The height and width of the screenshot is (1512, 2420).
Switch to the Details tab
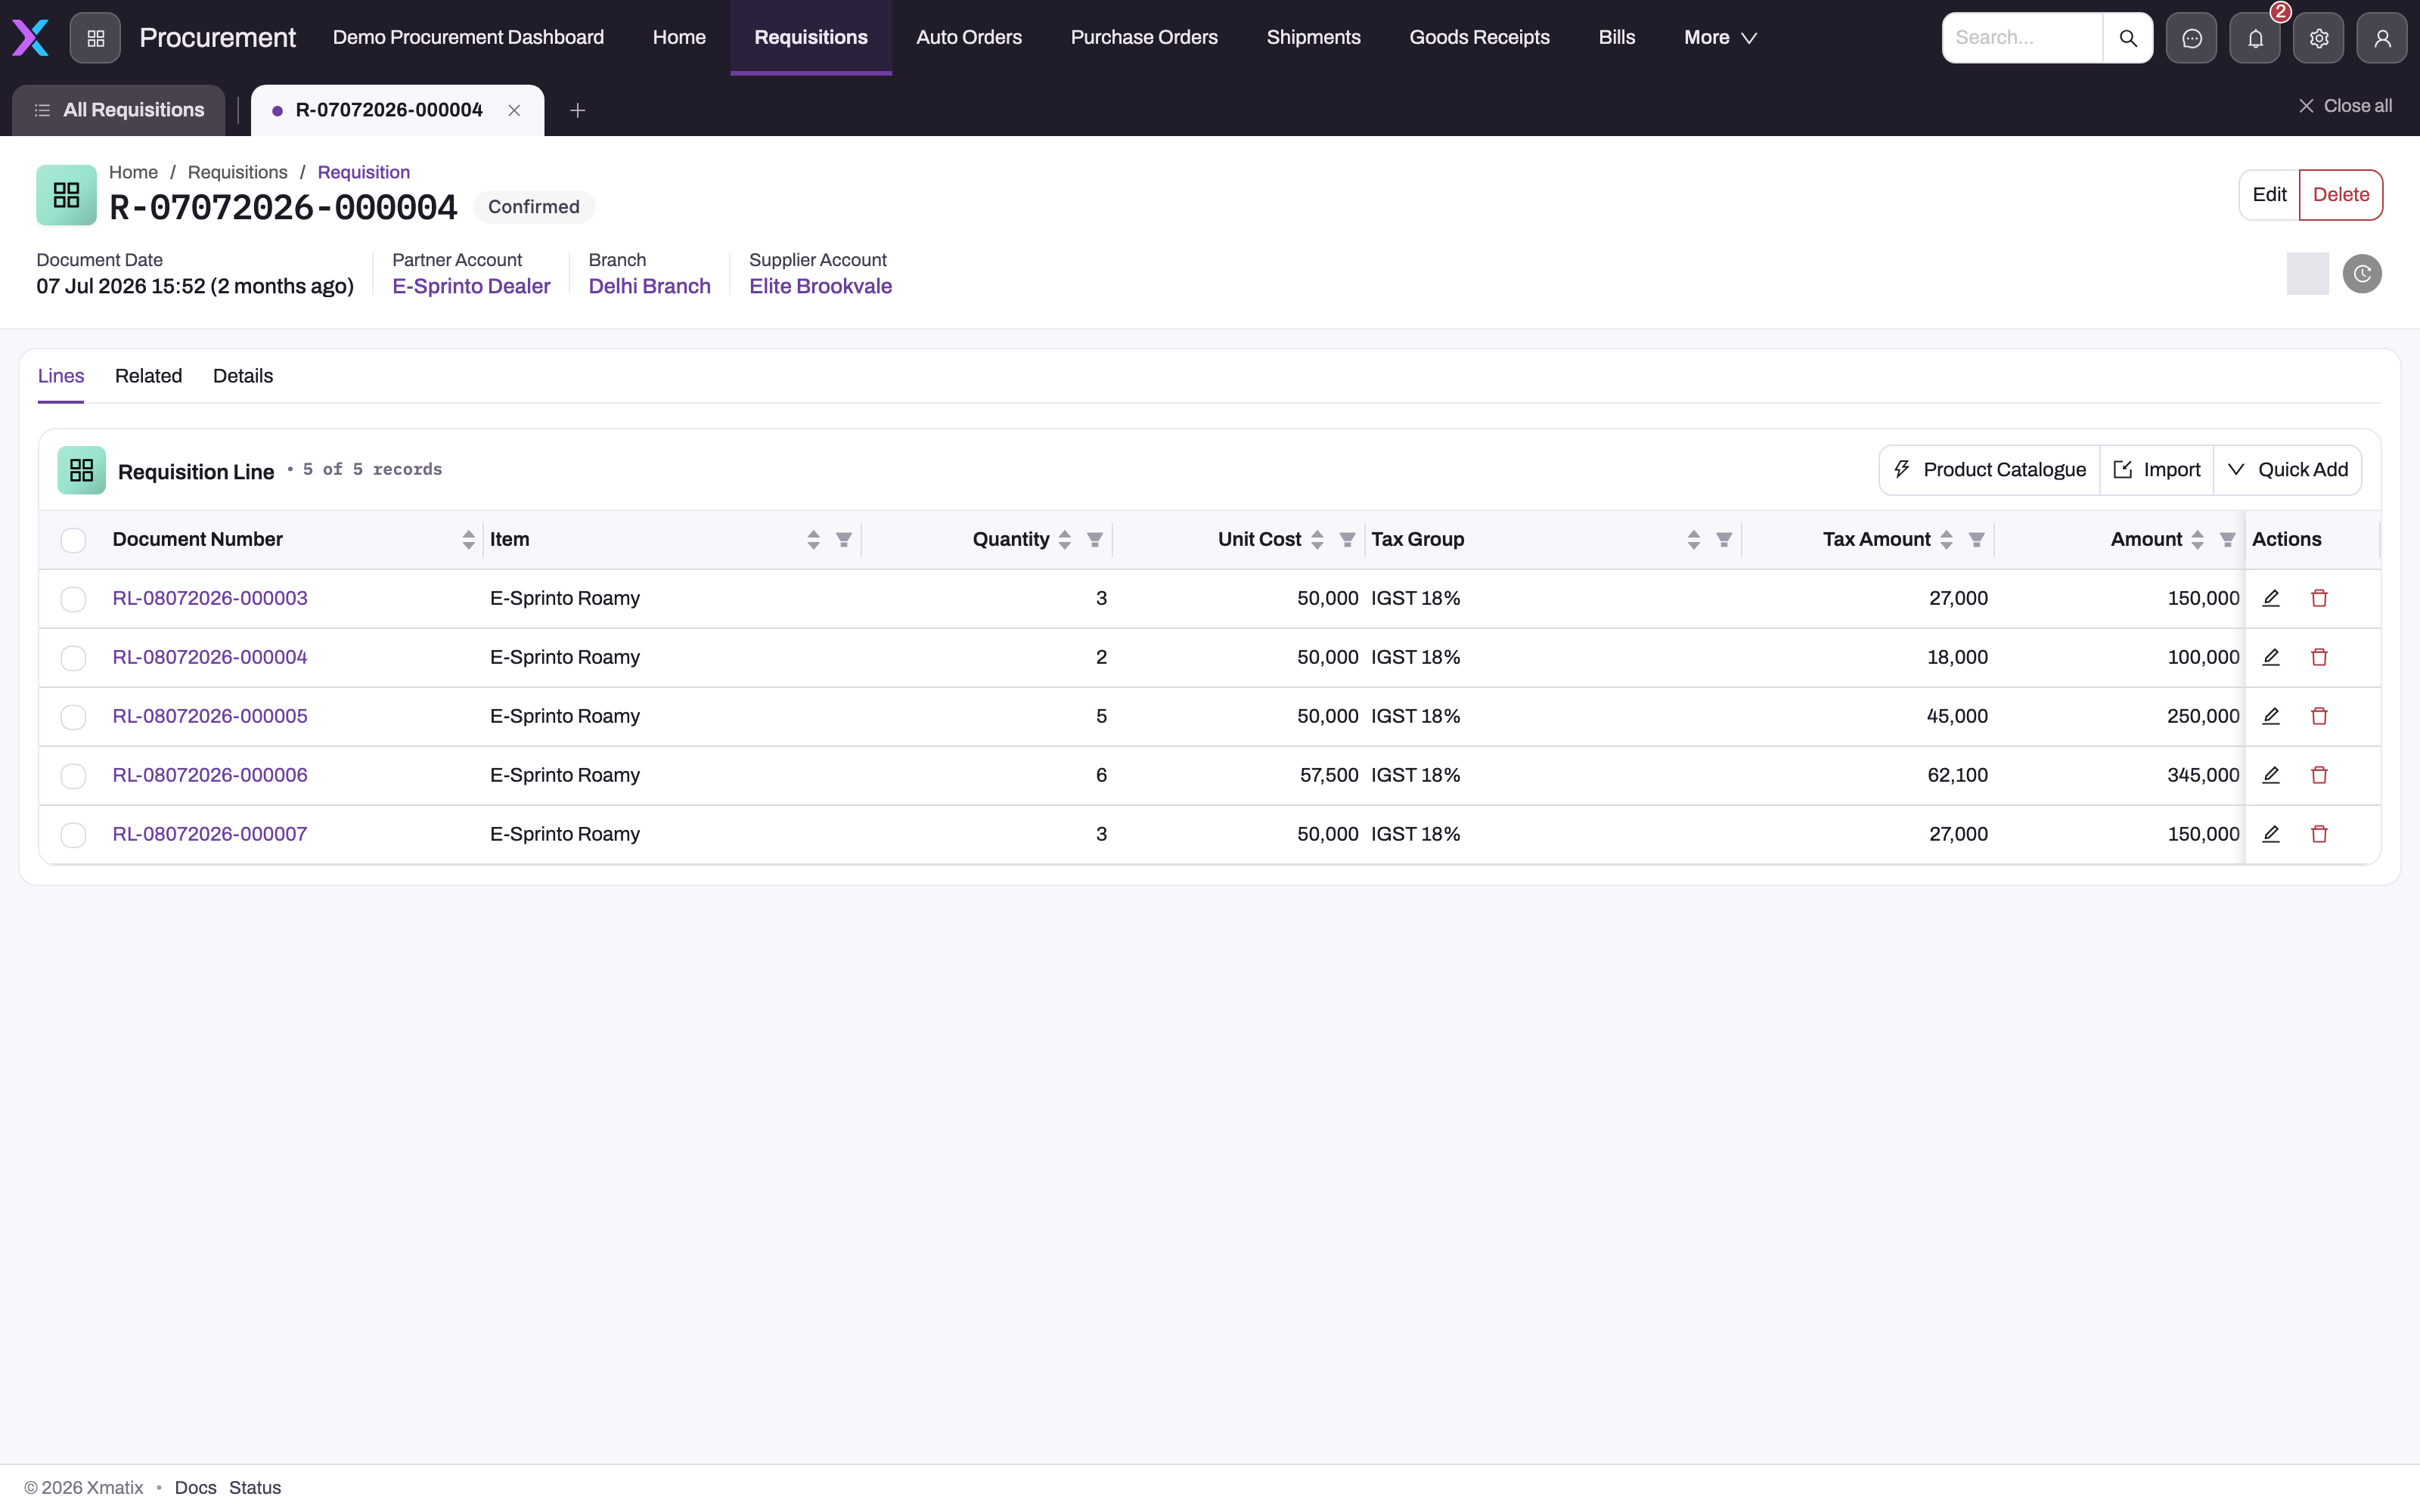243,376
